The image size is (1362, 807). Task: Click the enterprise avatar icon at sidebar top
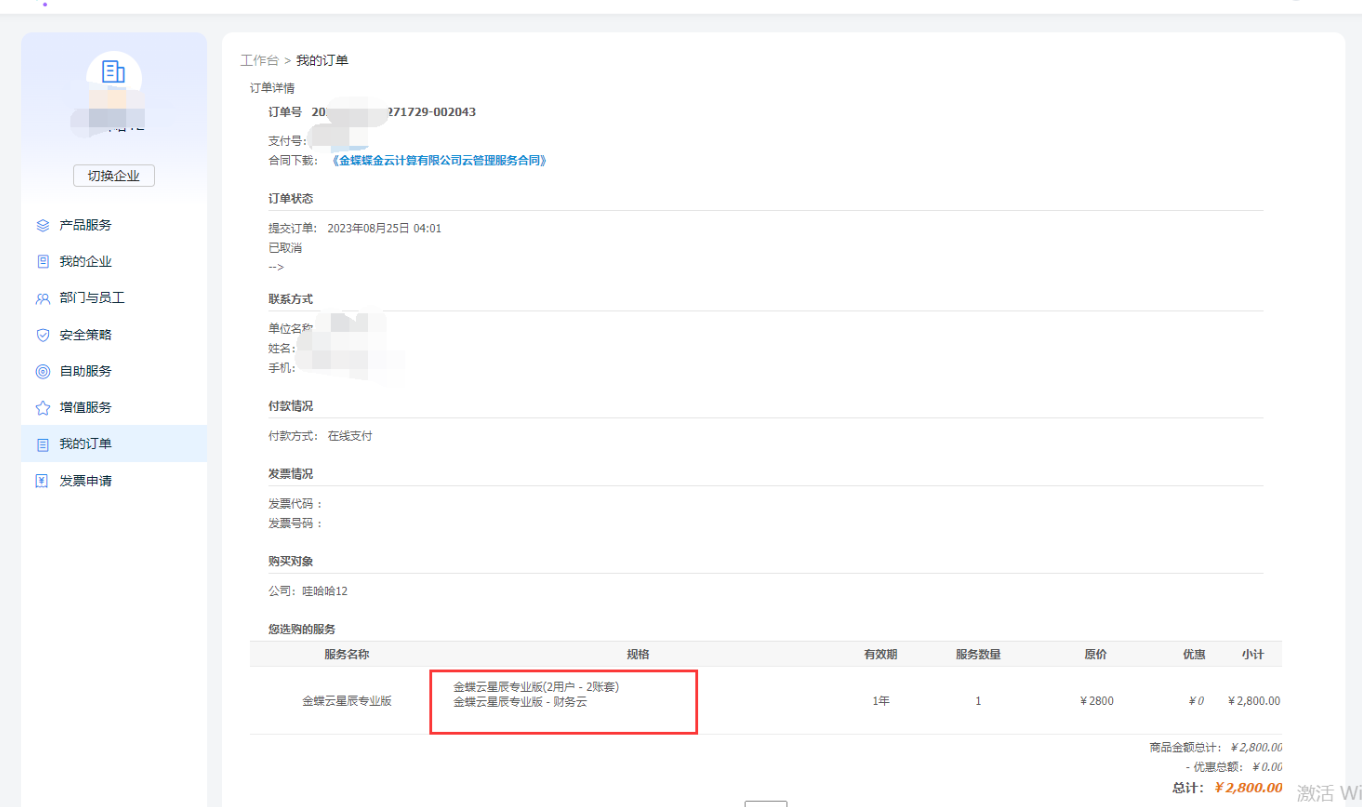114,72
